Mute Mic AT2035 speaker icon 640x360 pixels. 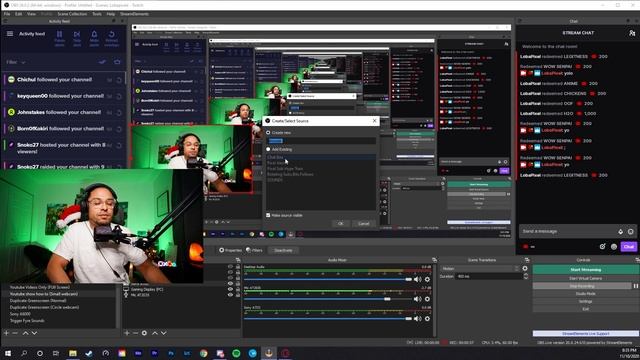[418, 299]
